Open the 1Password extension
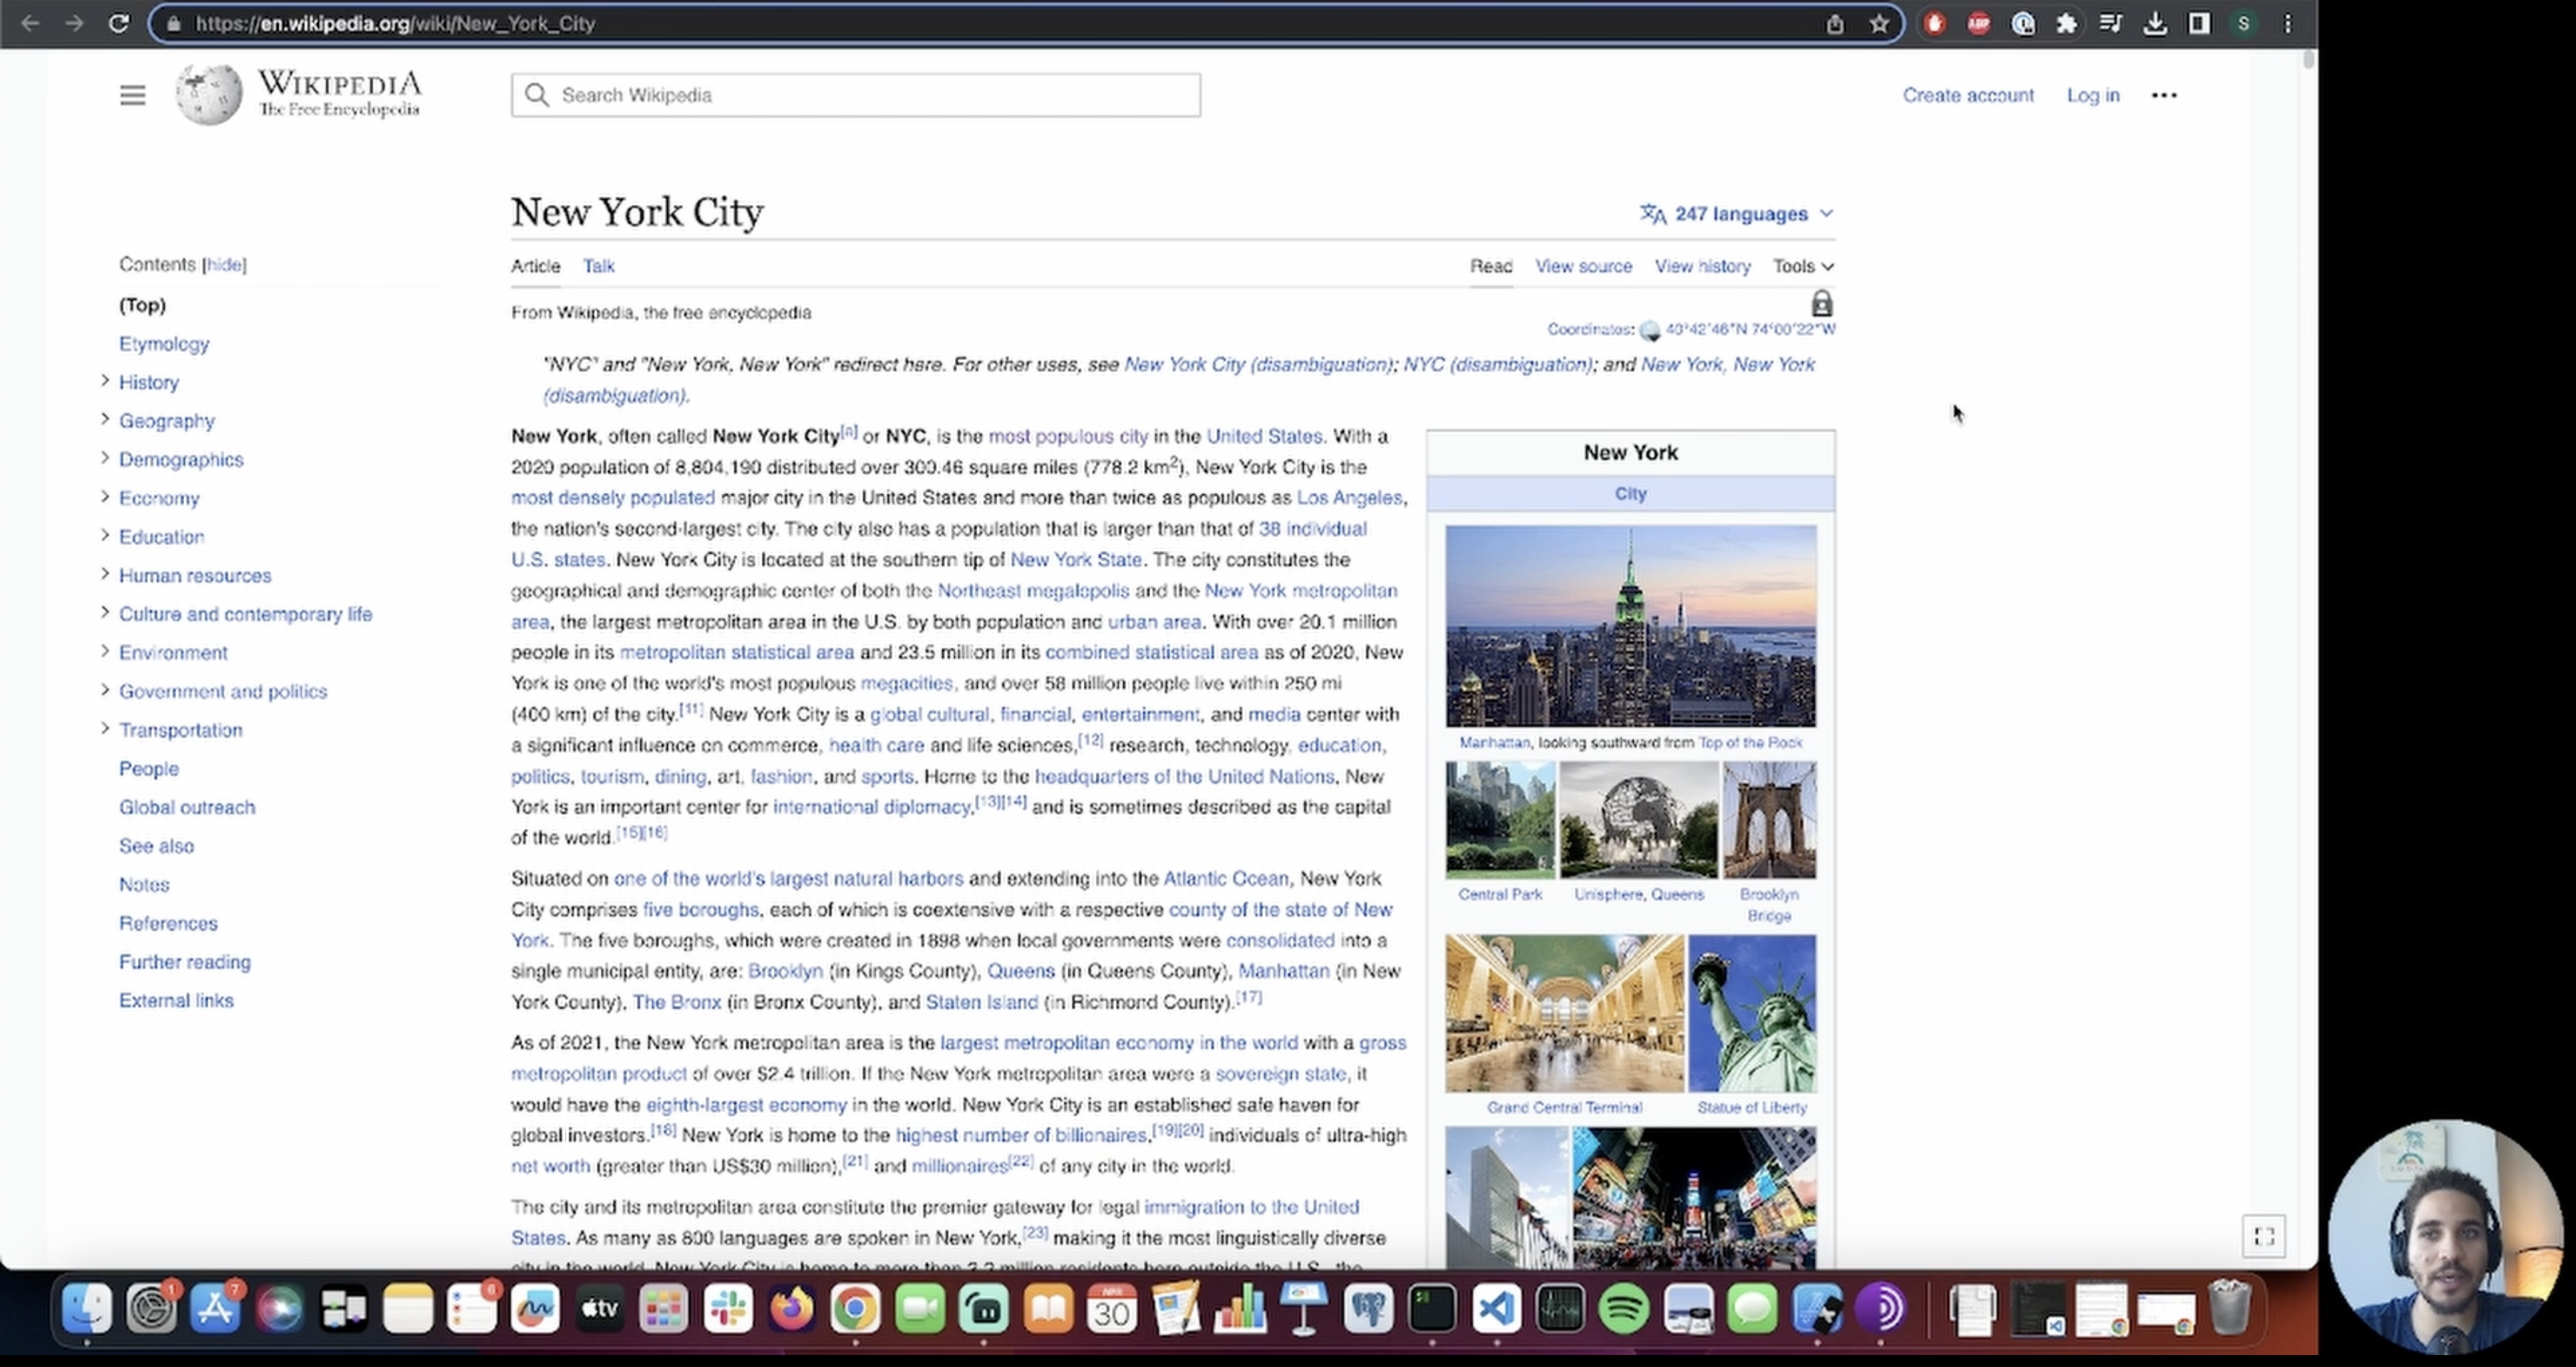Screen dimensions: 2576x1367 pos(2022,24)
